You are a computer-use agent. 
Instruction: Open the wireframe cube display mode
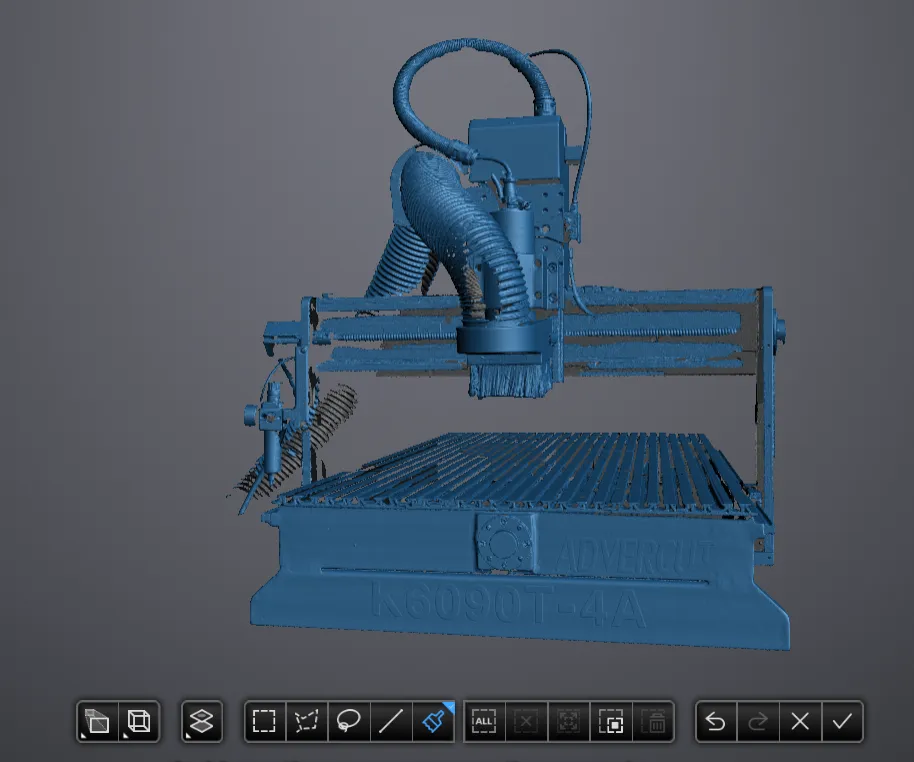pyautogui.click(x=139, y=721)
